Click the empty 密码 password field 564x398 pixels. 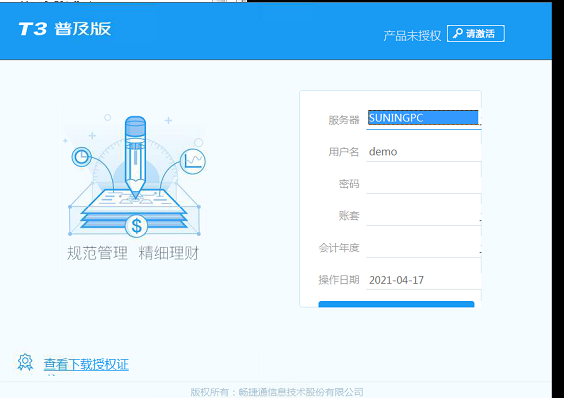point(423,184)
